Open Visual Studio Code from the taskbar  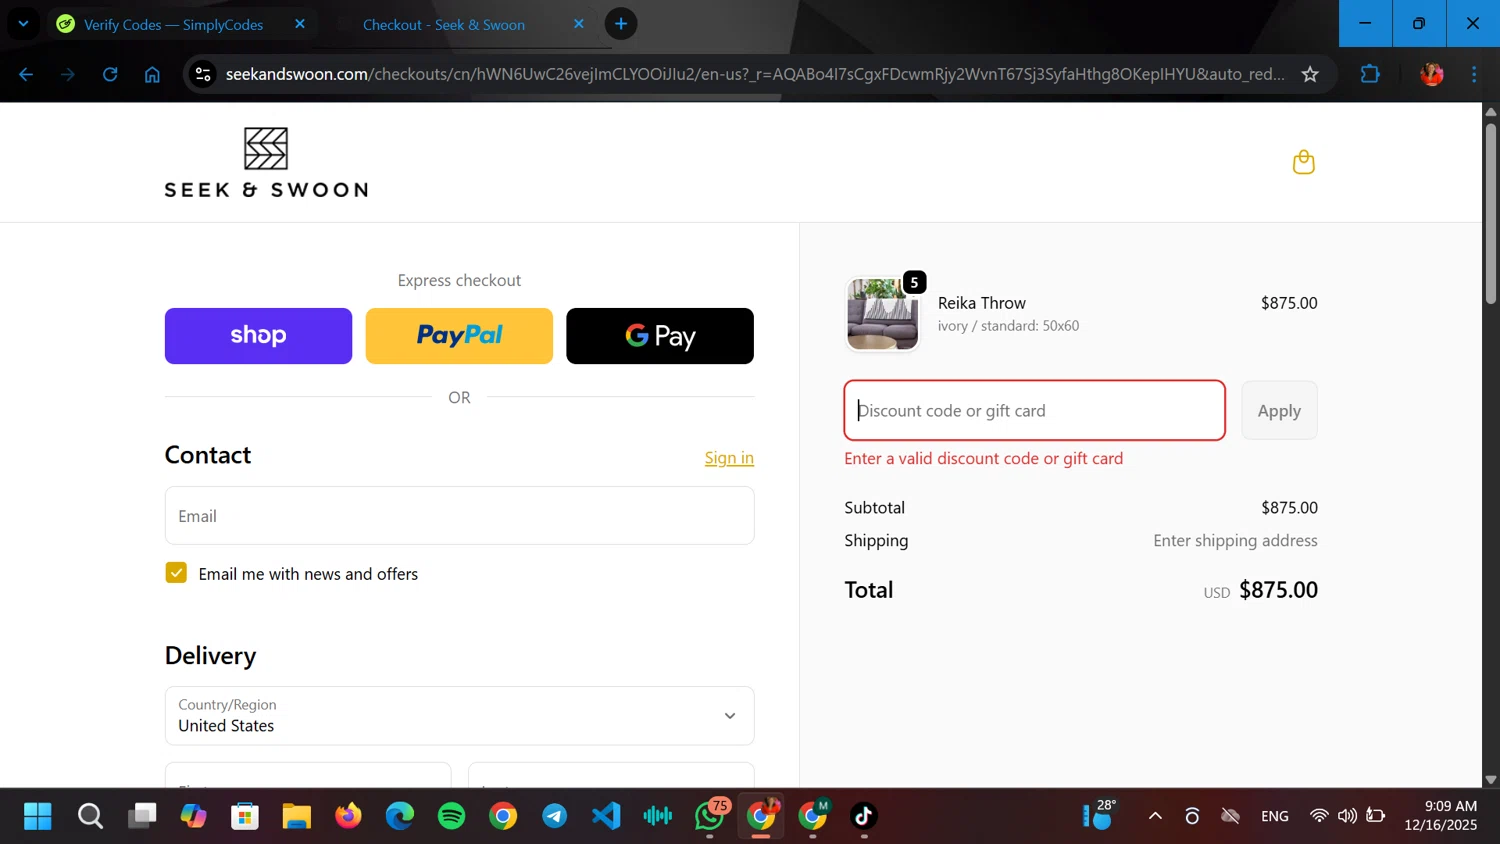[606, 816]
